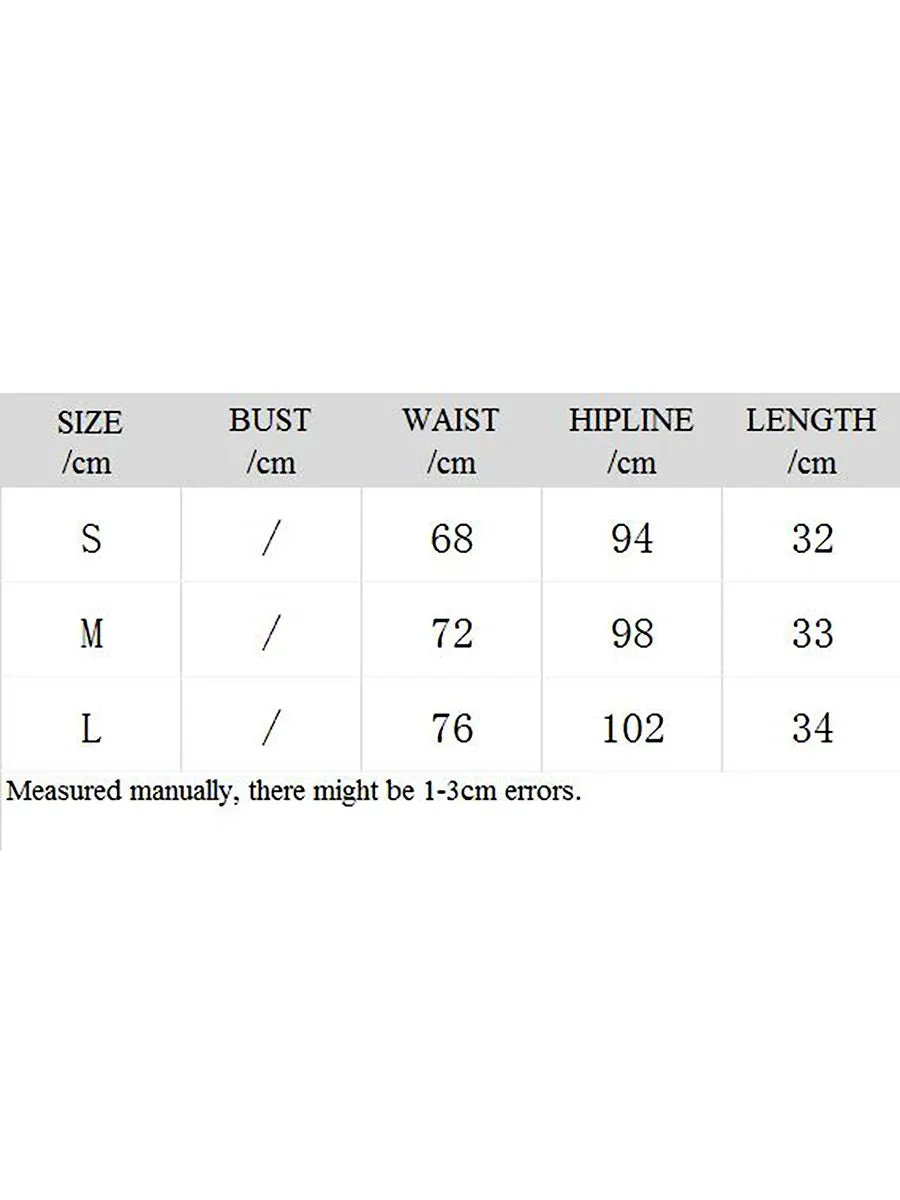Click the "Measured manually" note text
Image resolution: width=900 pixels, height=1200 pixels.
point(293,793)
